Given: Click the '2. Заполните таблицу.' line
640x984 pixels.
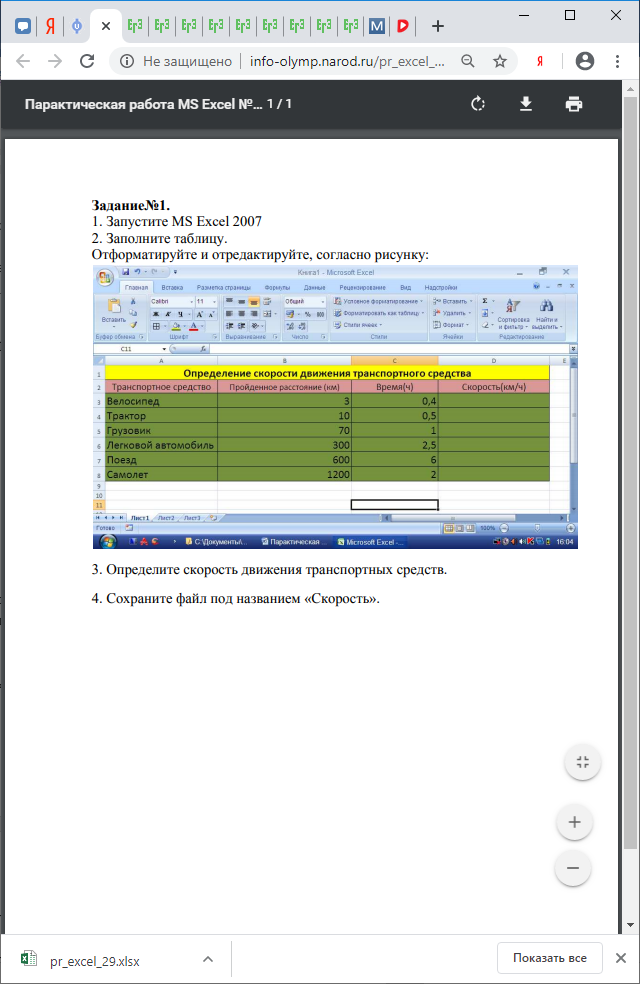Looking at the screenshot, I should click(x=159, y=238).
